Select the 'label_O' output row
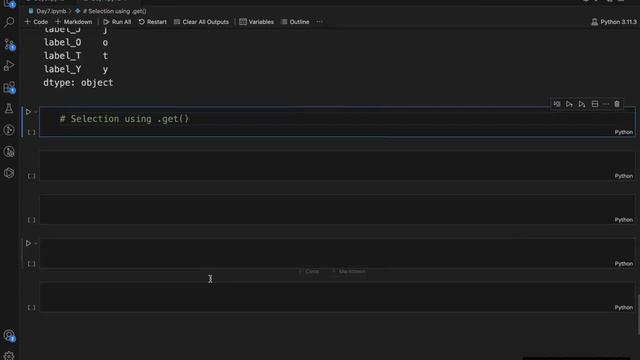The width and height of the screenshot is (640, 360). 76,42
